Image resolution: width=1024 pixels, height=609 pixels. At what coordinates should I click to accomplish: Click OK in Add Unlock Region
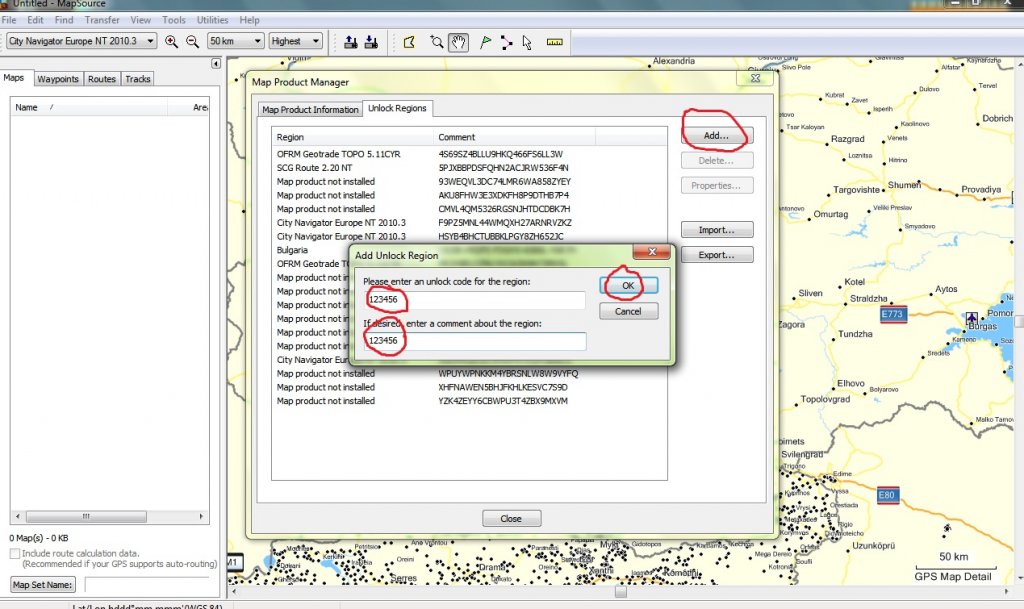click(628, 286)
